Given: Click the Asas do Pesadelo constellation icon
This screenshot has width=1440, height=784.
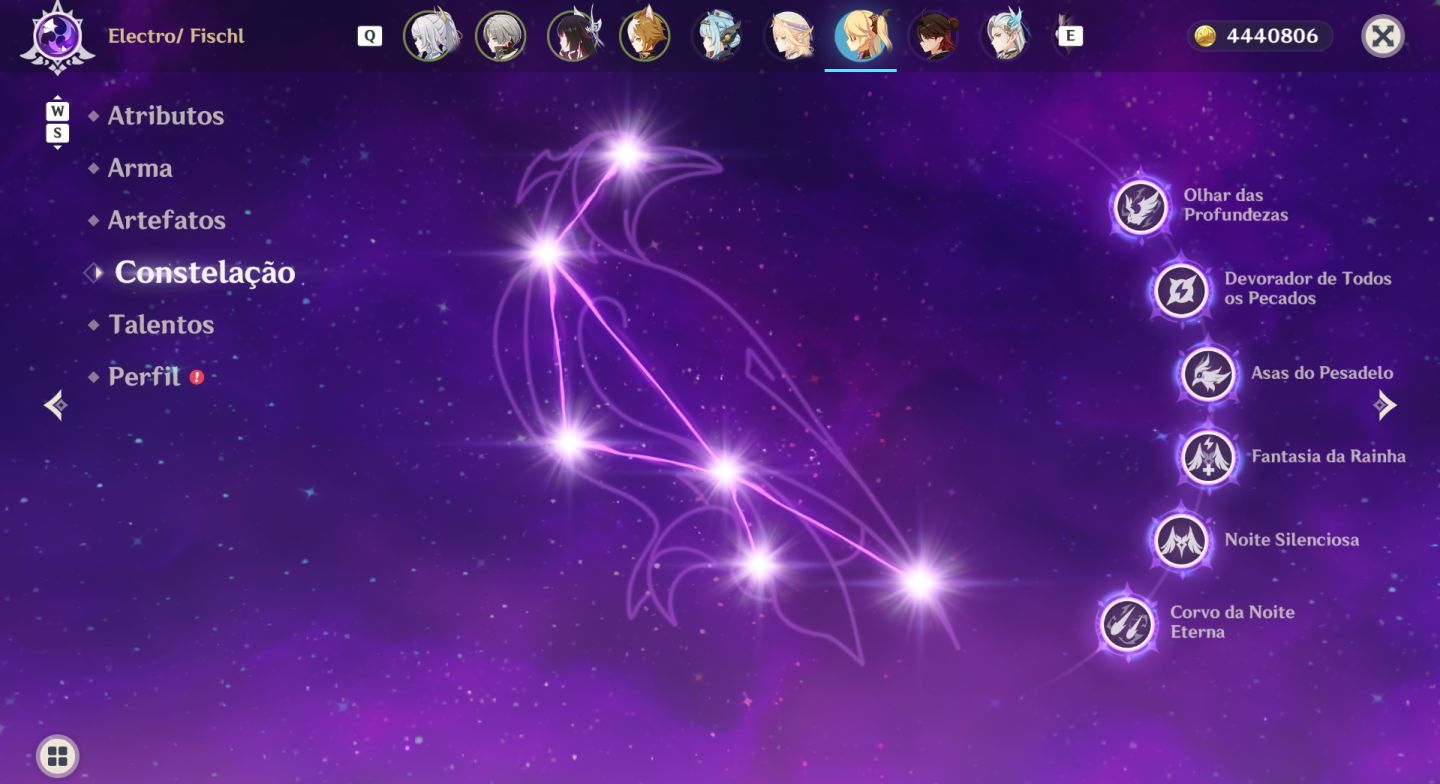Looking at the screenshot, I should point(1208,374).
